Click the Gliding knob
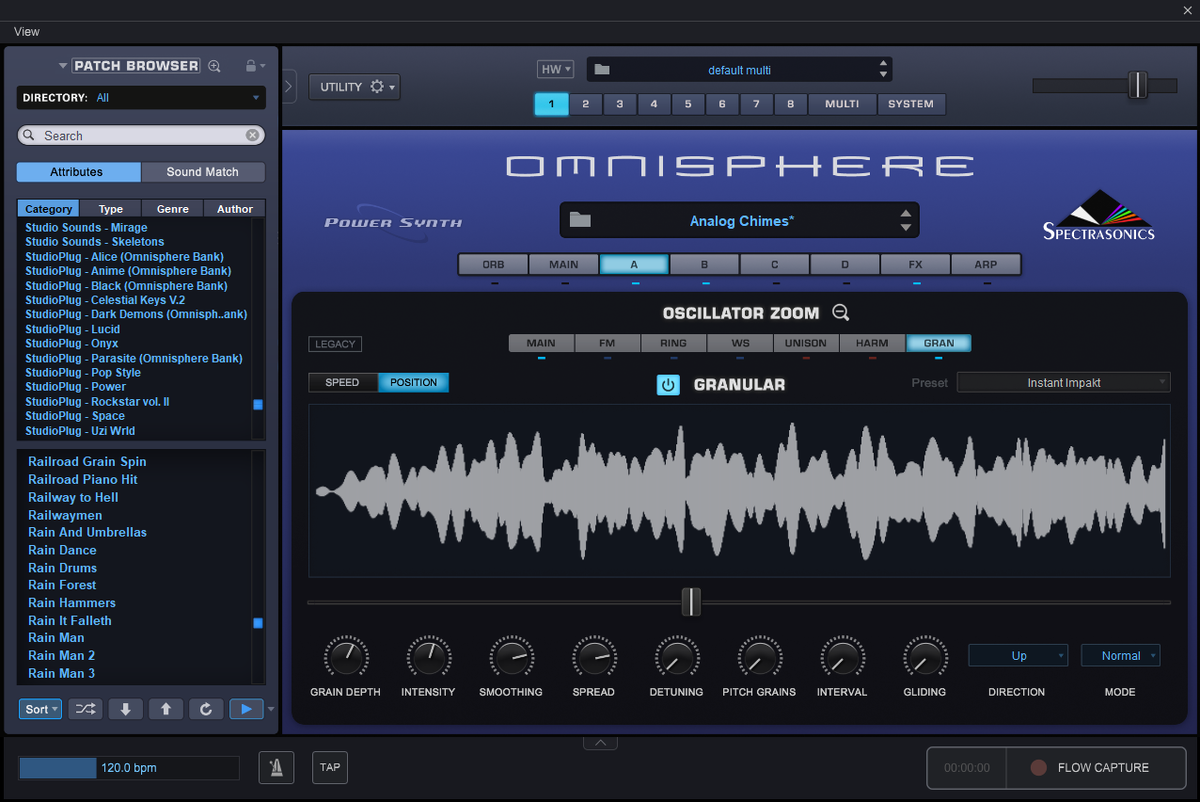This screenshot has height=802, width=1200. click(x=924, y=657)
